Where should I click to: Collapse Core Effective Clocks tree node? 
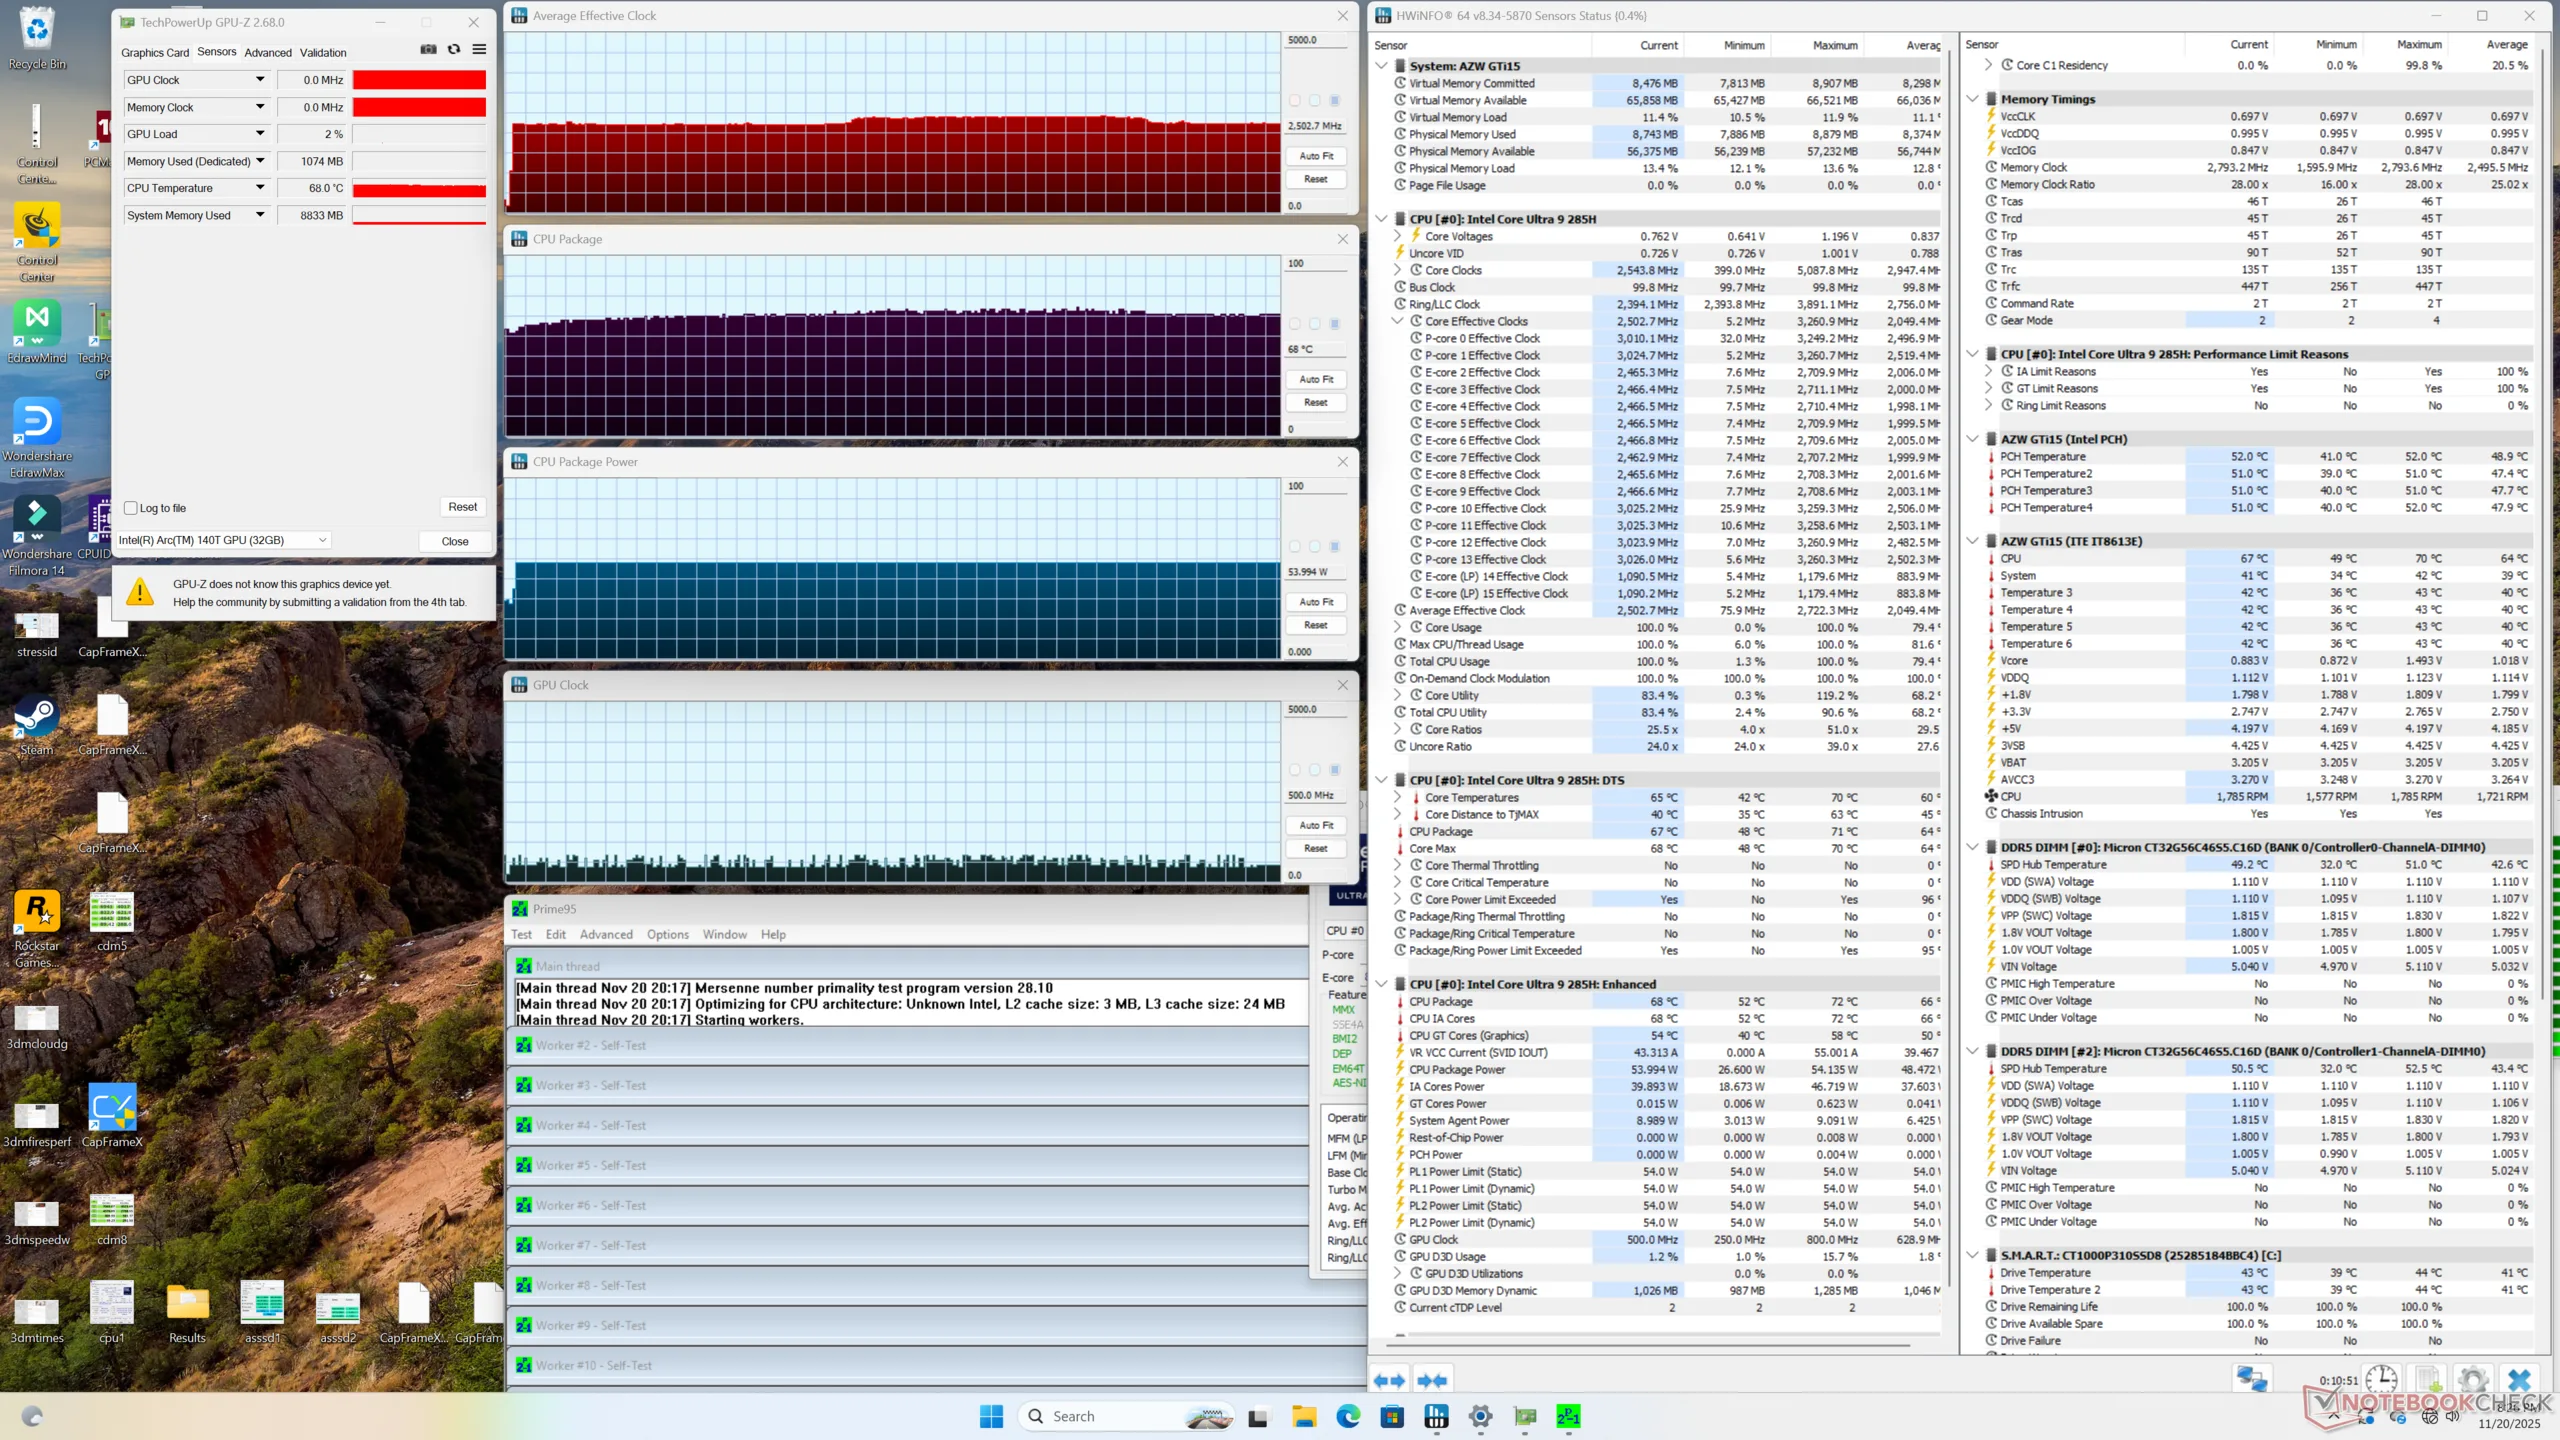click(x=1398, y=321)
